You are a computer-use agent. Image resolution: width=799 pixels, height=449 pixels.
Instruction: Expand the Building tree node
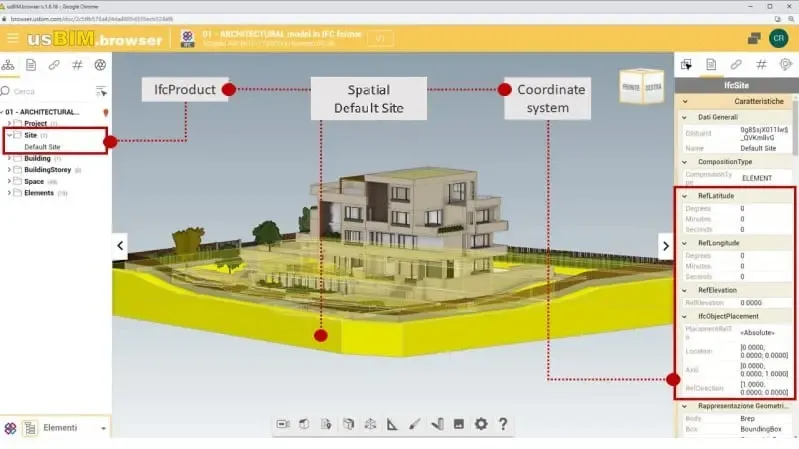[9, 159]
